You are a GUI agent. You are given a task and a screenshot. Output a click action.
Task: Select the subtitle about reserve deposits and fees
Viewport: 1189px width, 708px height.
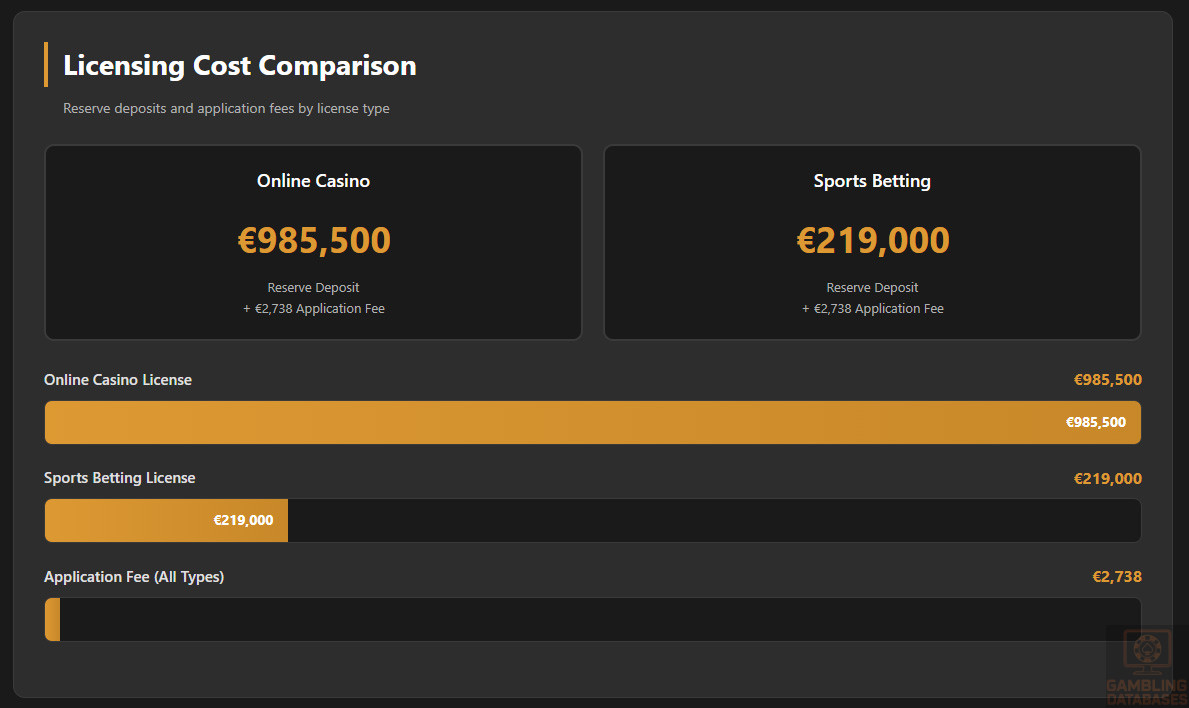[226, 108]
